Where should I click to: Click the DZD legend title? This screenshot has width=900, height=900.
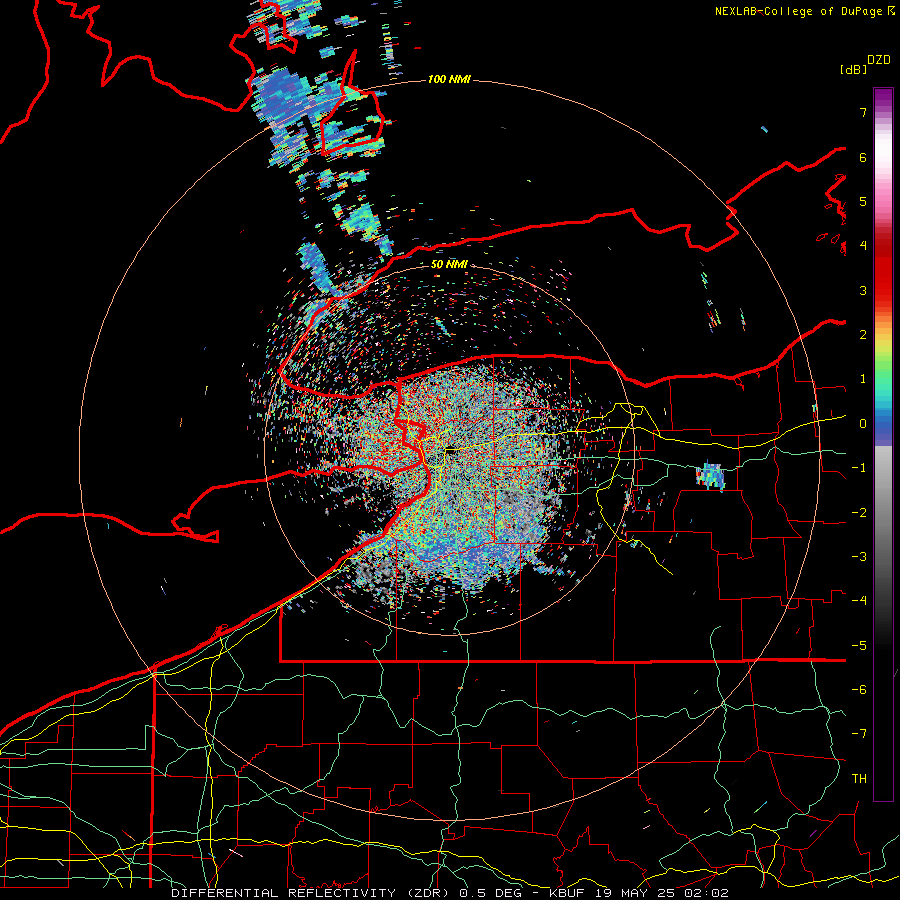pyautogui.click(x=879, y=60)
